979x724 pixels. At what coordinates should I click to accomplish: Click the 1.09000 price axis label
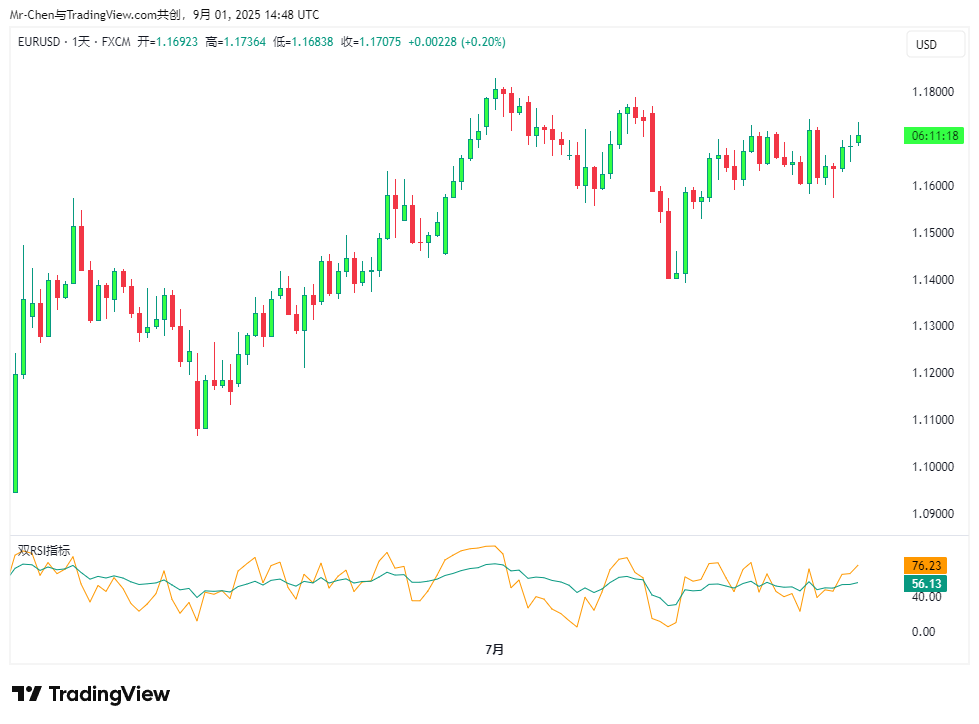tap(933, 513)
